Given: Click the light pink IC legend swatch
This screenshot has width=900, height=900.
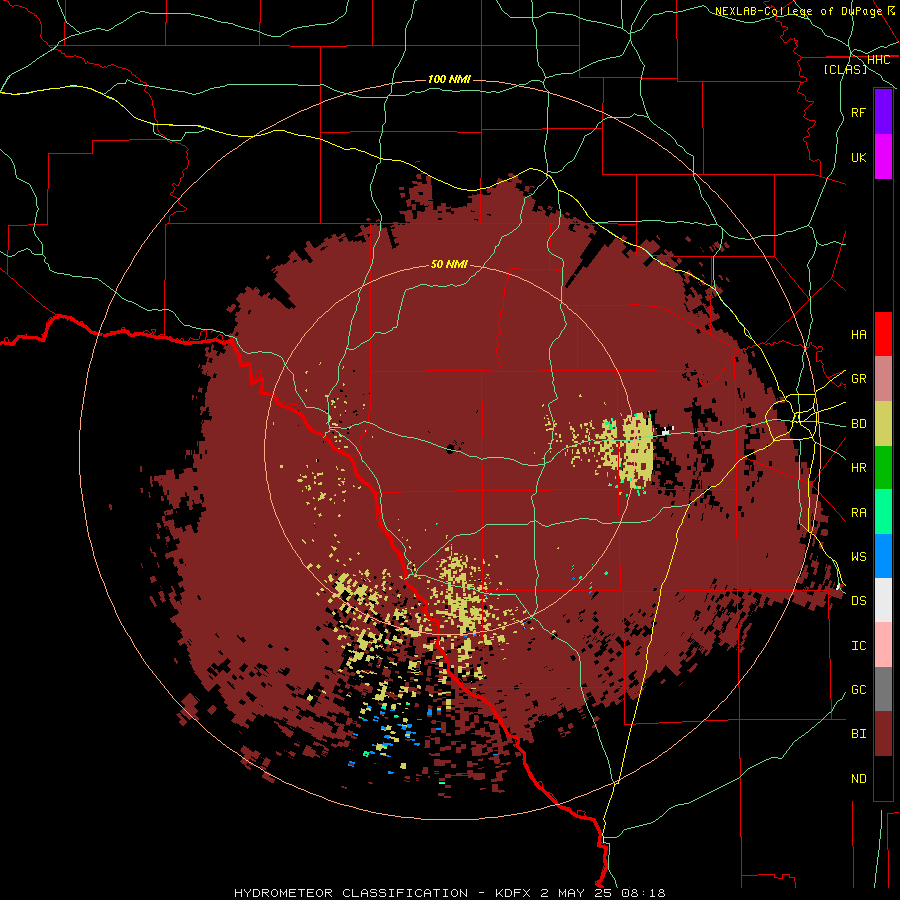Looking at the screenshot, I should tap(883, 645).
